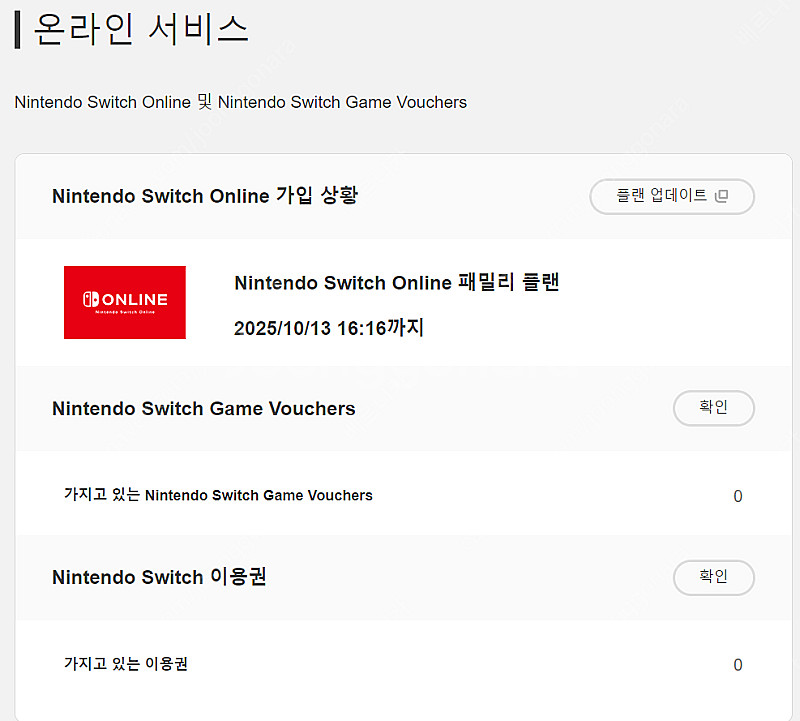The image size is (800, 721).
Task: Click the 이용권 count 0 value
Action: pyautogui.click(x=738, y=665)
